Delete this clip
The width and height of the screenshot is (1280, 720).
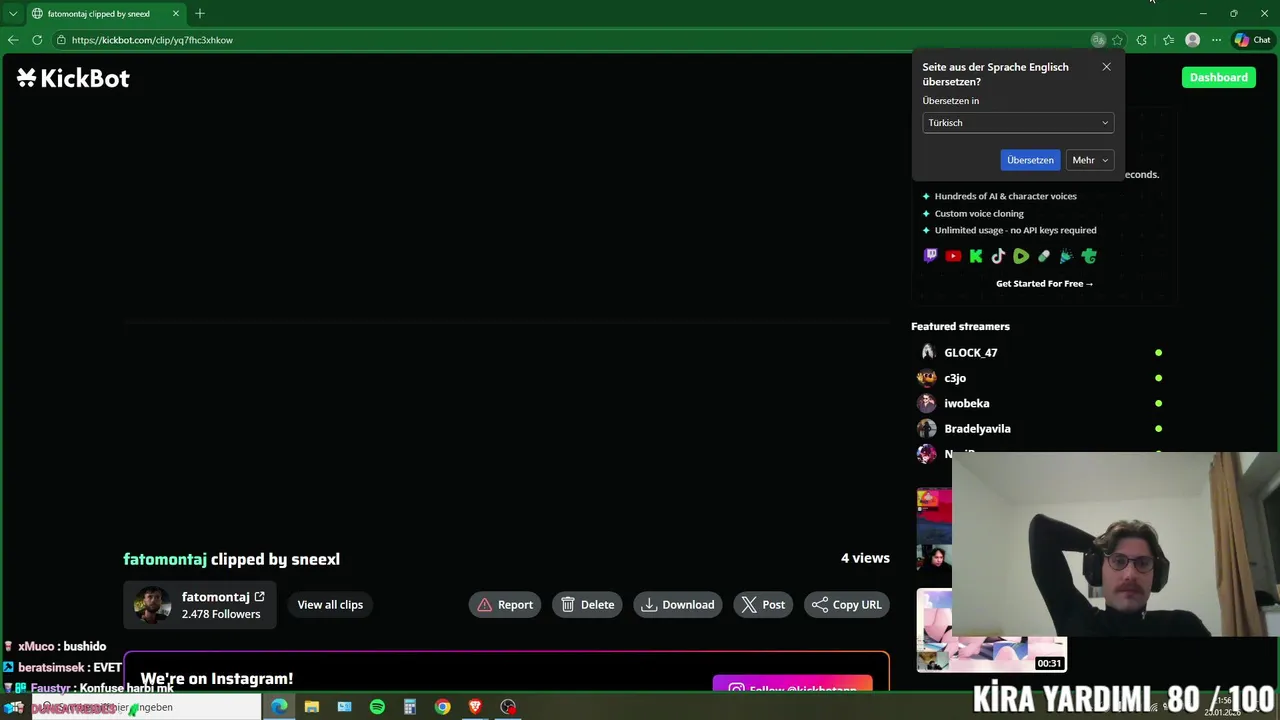pyautogui.click(x=587, y=604)
